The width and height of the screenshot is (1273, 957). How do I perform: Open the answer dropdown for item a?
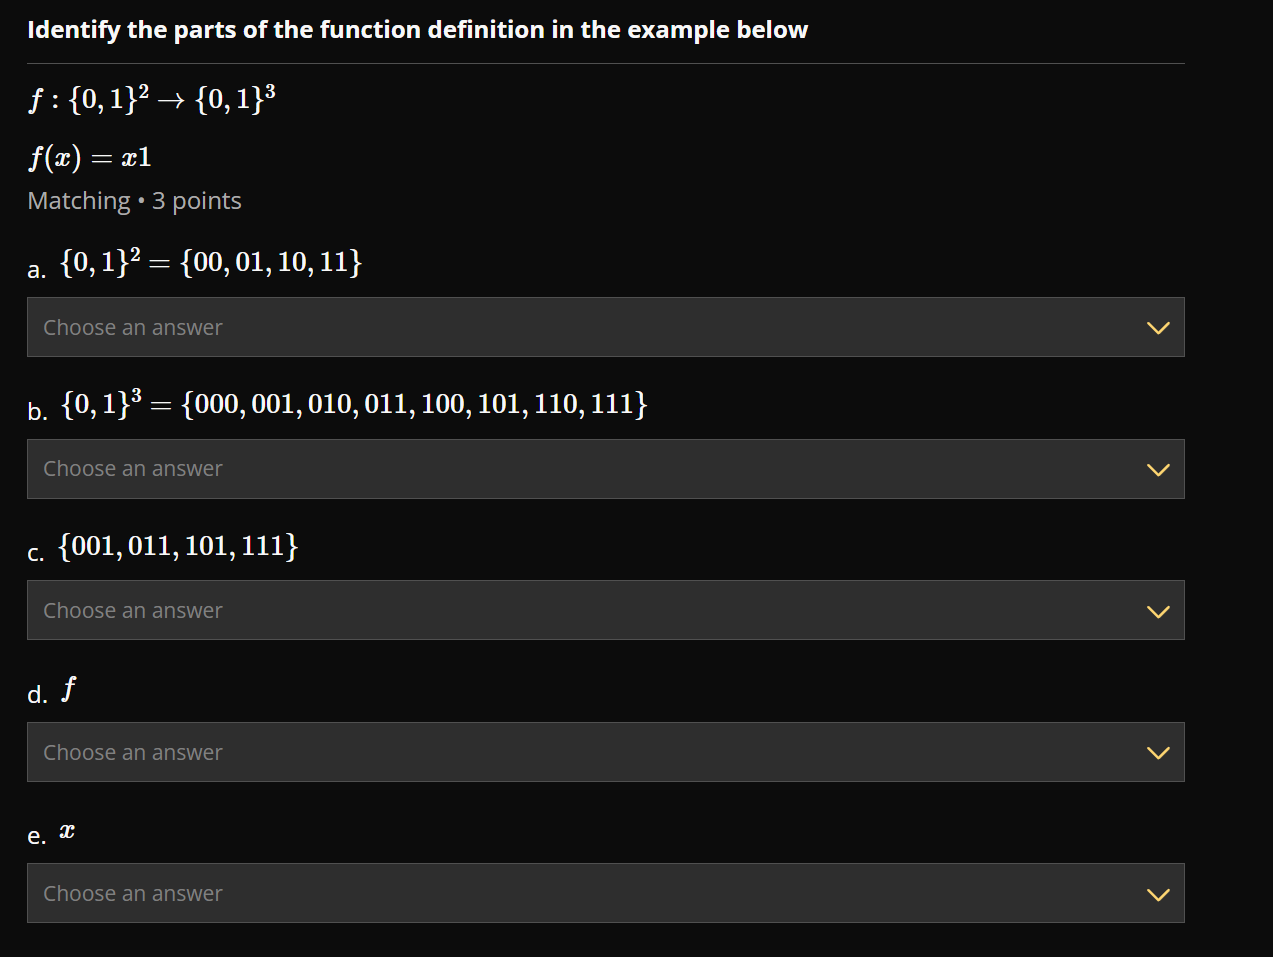click(x=605, y=327)
